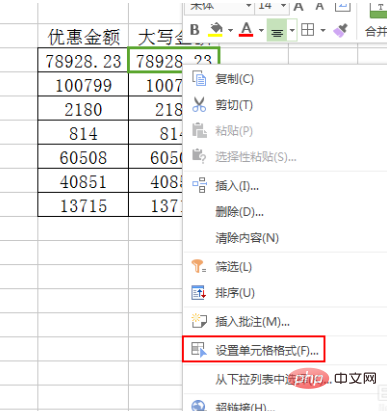Open the font size 14 dropdown
Screen dimensions: 387x411
point(283,6)
